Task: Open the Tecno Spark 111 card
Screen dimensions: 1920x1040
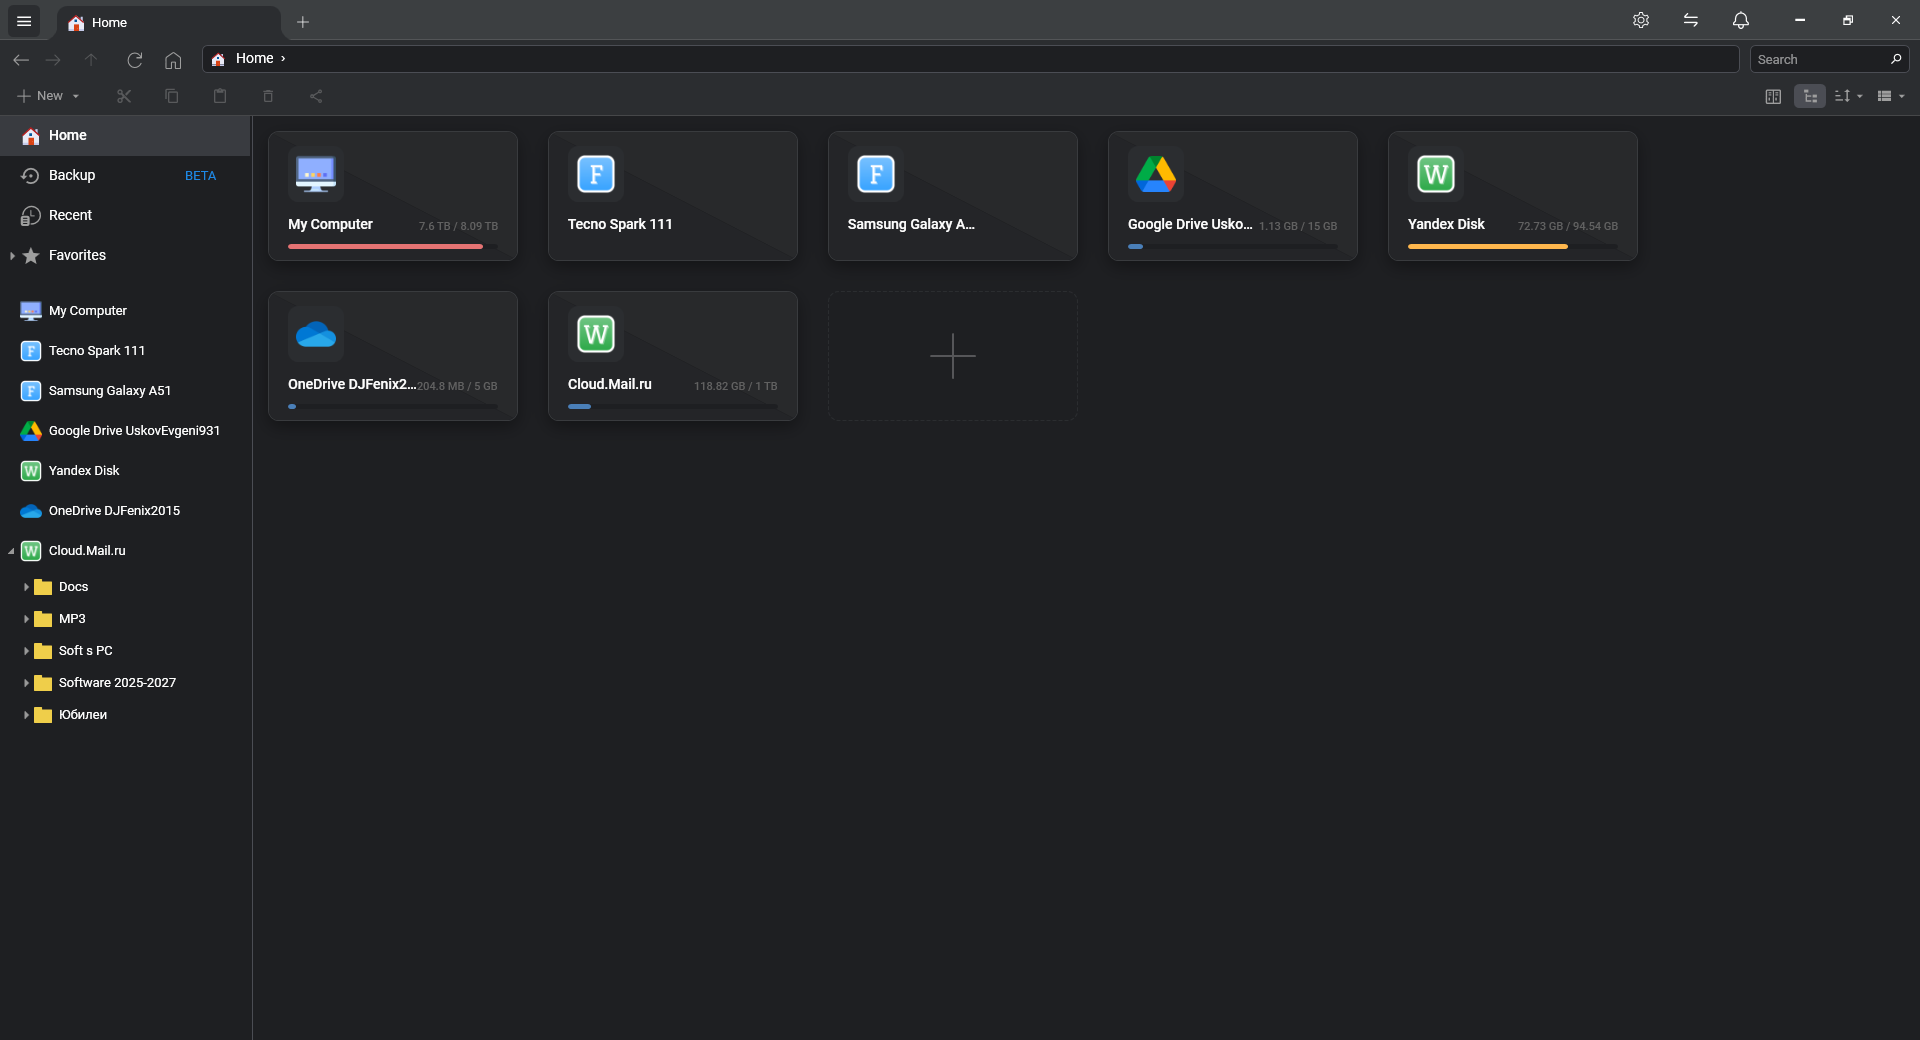Action: point(673,196)
